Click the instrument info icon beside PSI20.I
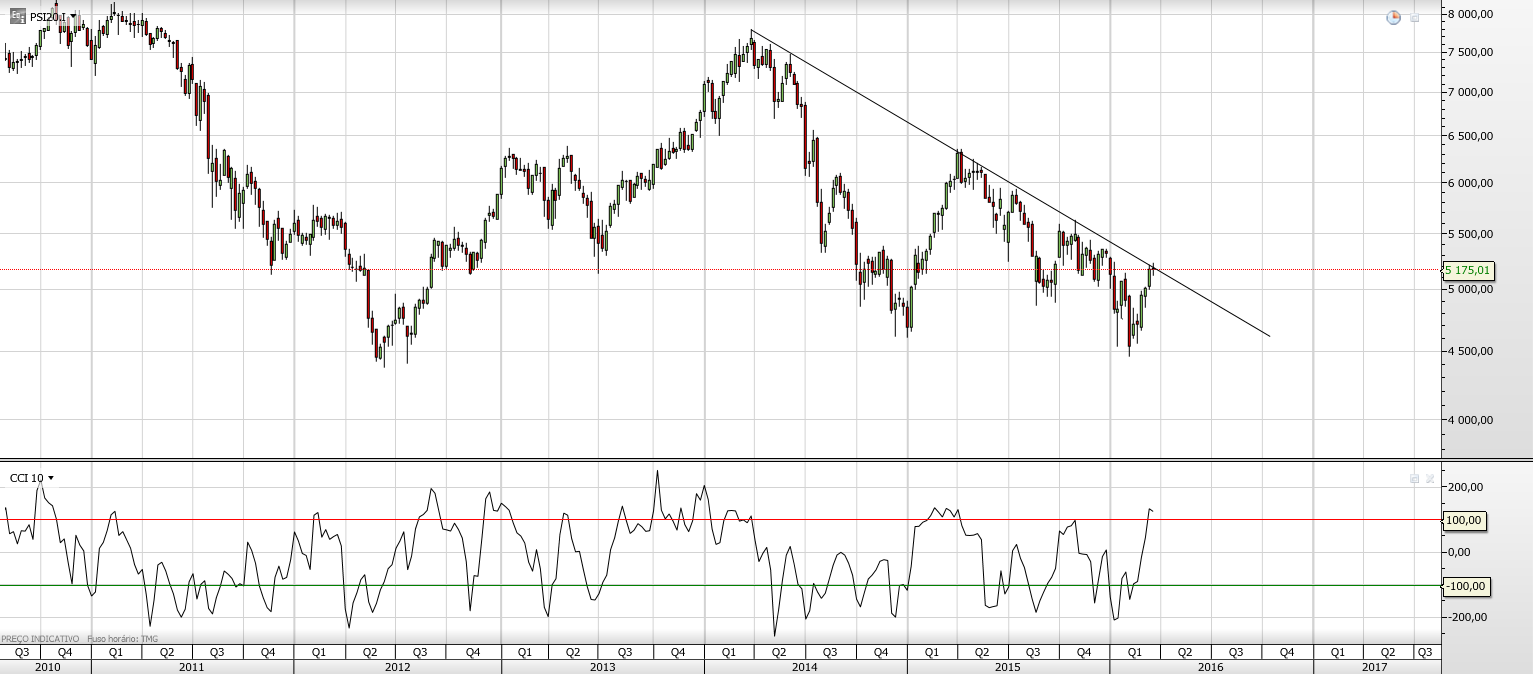The image size is (1533, 674). pyautogui.click(x=18, y=16)
